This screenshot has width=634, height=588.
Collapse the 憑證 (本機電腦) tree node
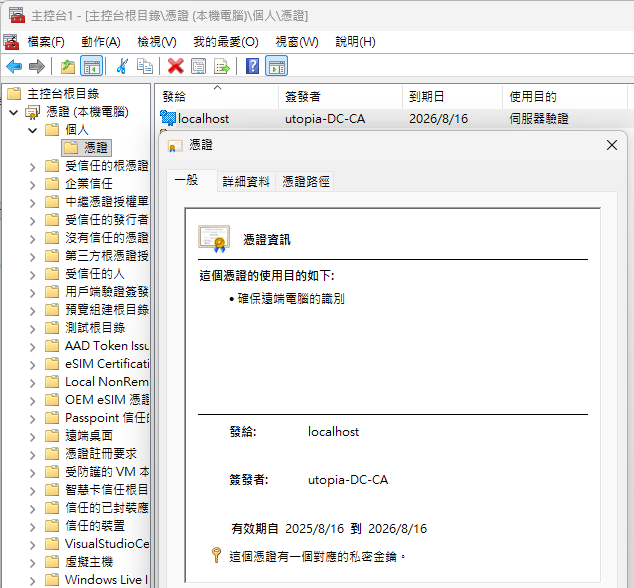[x=14, y=112]
